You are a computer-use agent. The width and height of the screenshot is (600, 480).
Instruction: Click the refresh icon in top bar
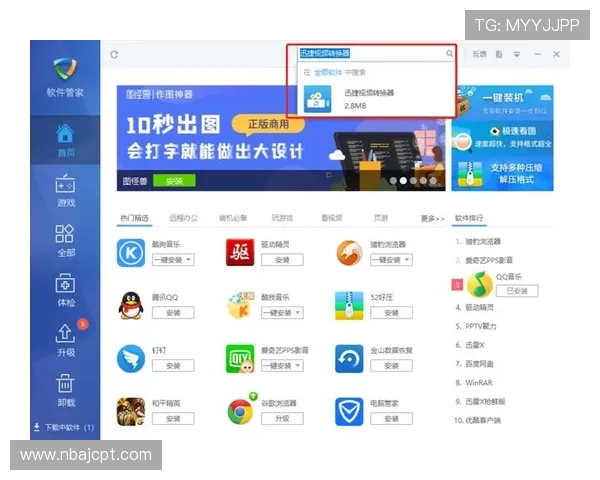[114, 54]
